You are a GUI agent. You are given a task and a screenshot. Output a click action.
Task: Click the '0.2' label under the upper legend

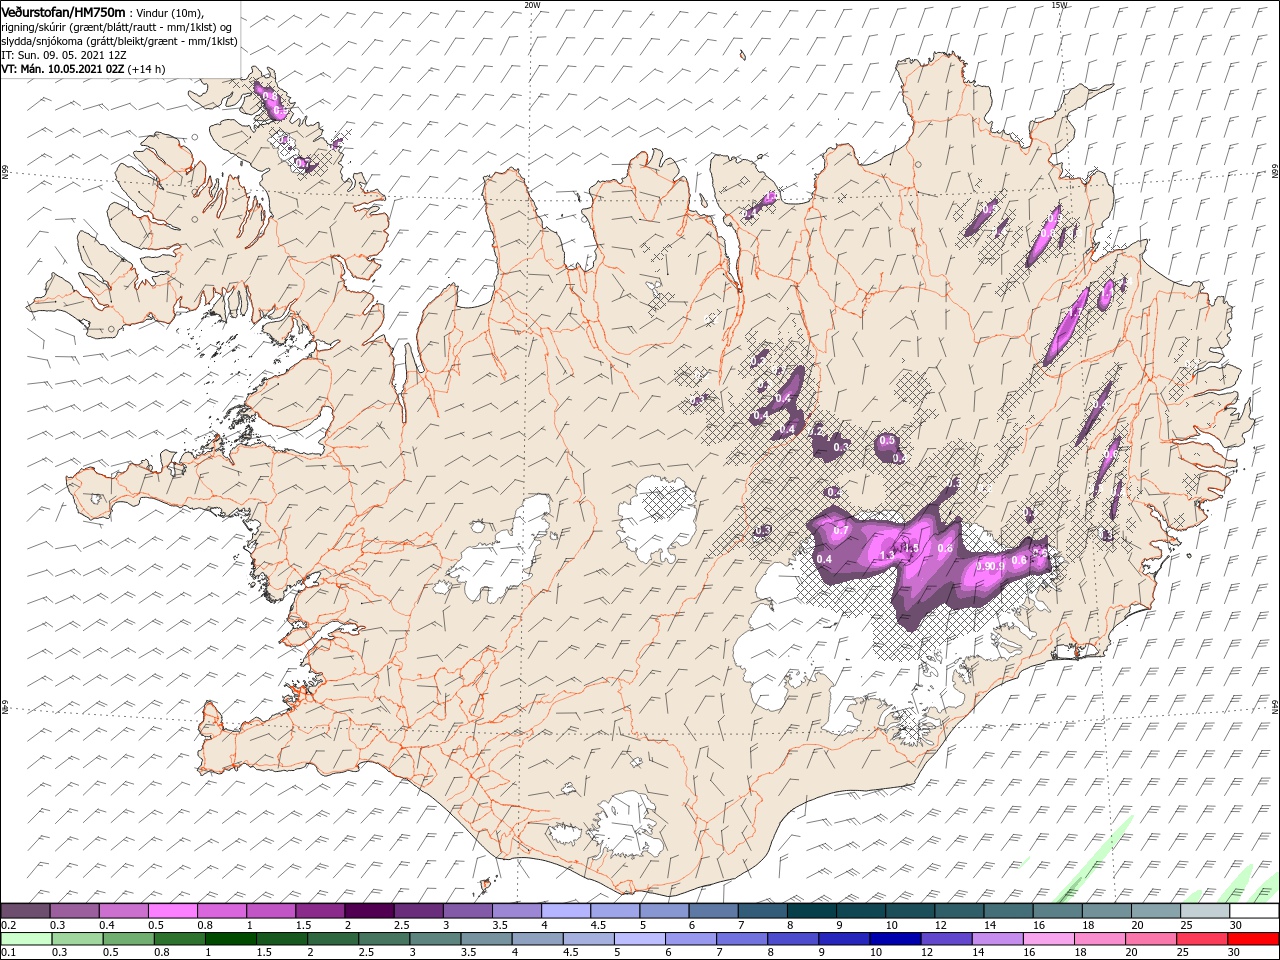[9, 925]
